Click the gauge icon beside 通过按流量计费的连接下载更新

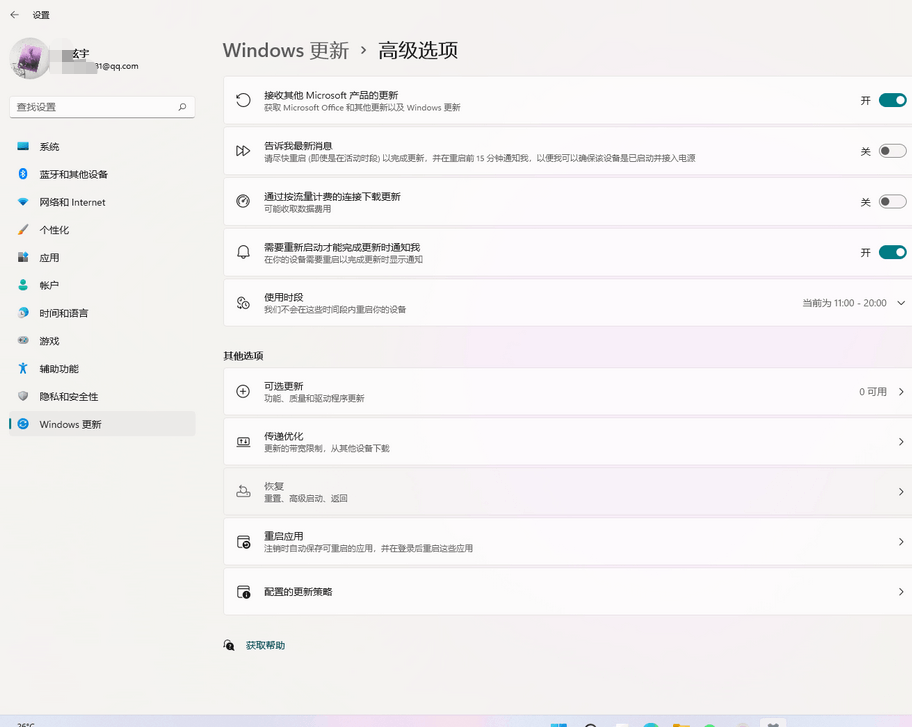pyautogui.click(x=243, y=201)
